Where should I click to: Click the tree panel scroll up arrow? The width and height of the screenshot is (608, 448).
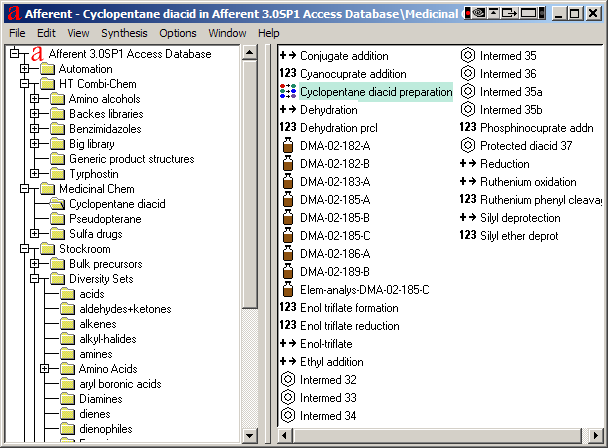click(249, 53)
